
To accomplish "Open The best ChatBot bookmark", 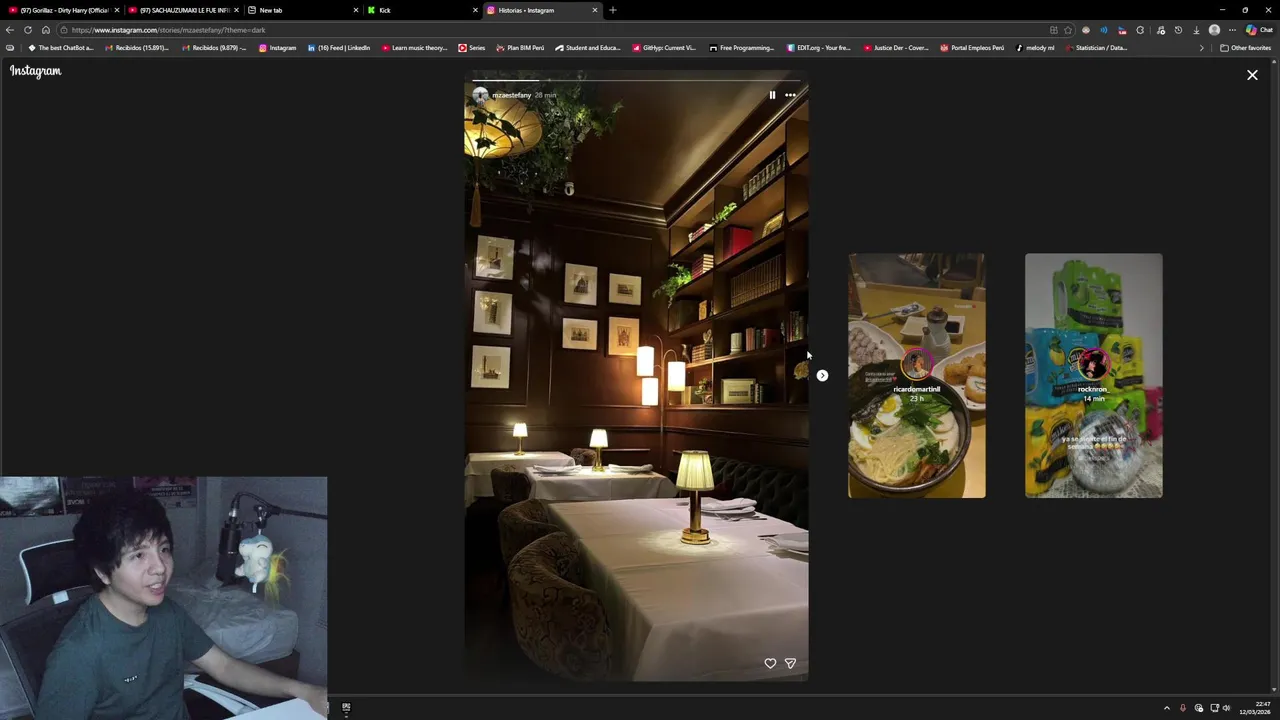I will coord(61,48).
